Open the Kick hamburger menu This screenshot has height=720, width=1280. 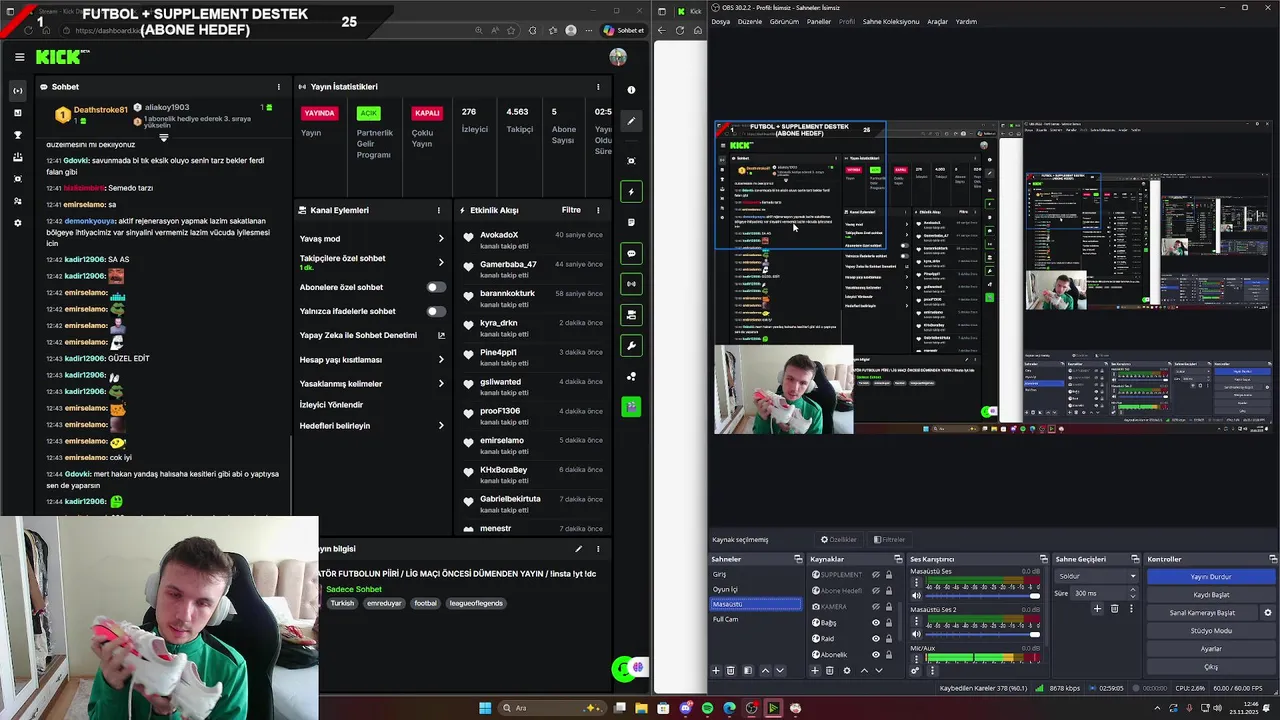pos(19,57)
